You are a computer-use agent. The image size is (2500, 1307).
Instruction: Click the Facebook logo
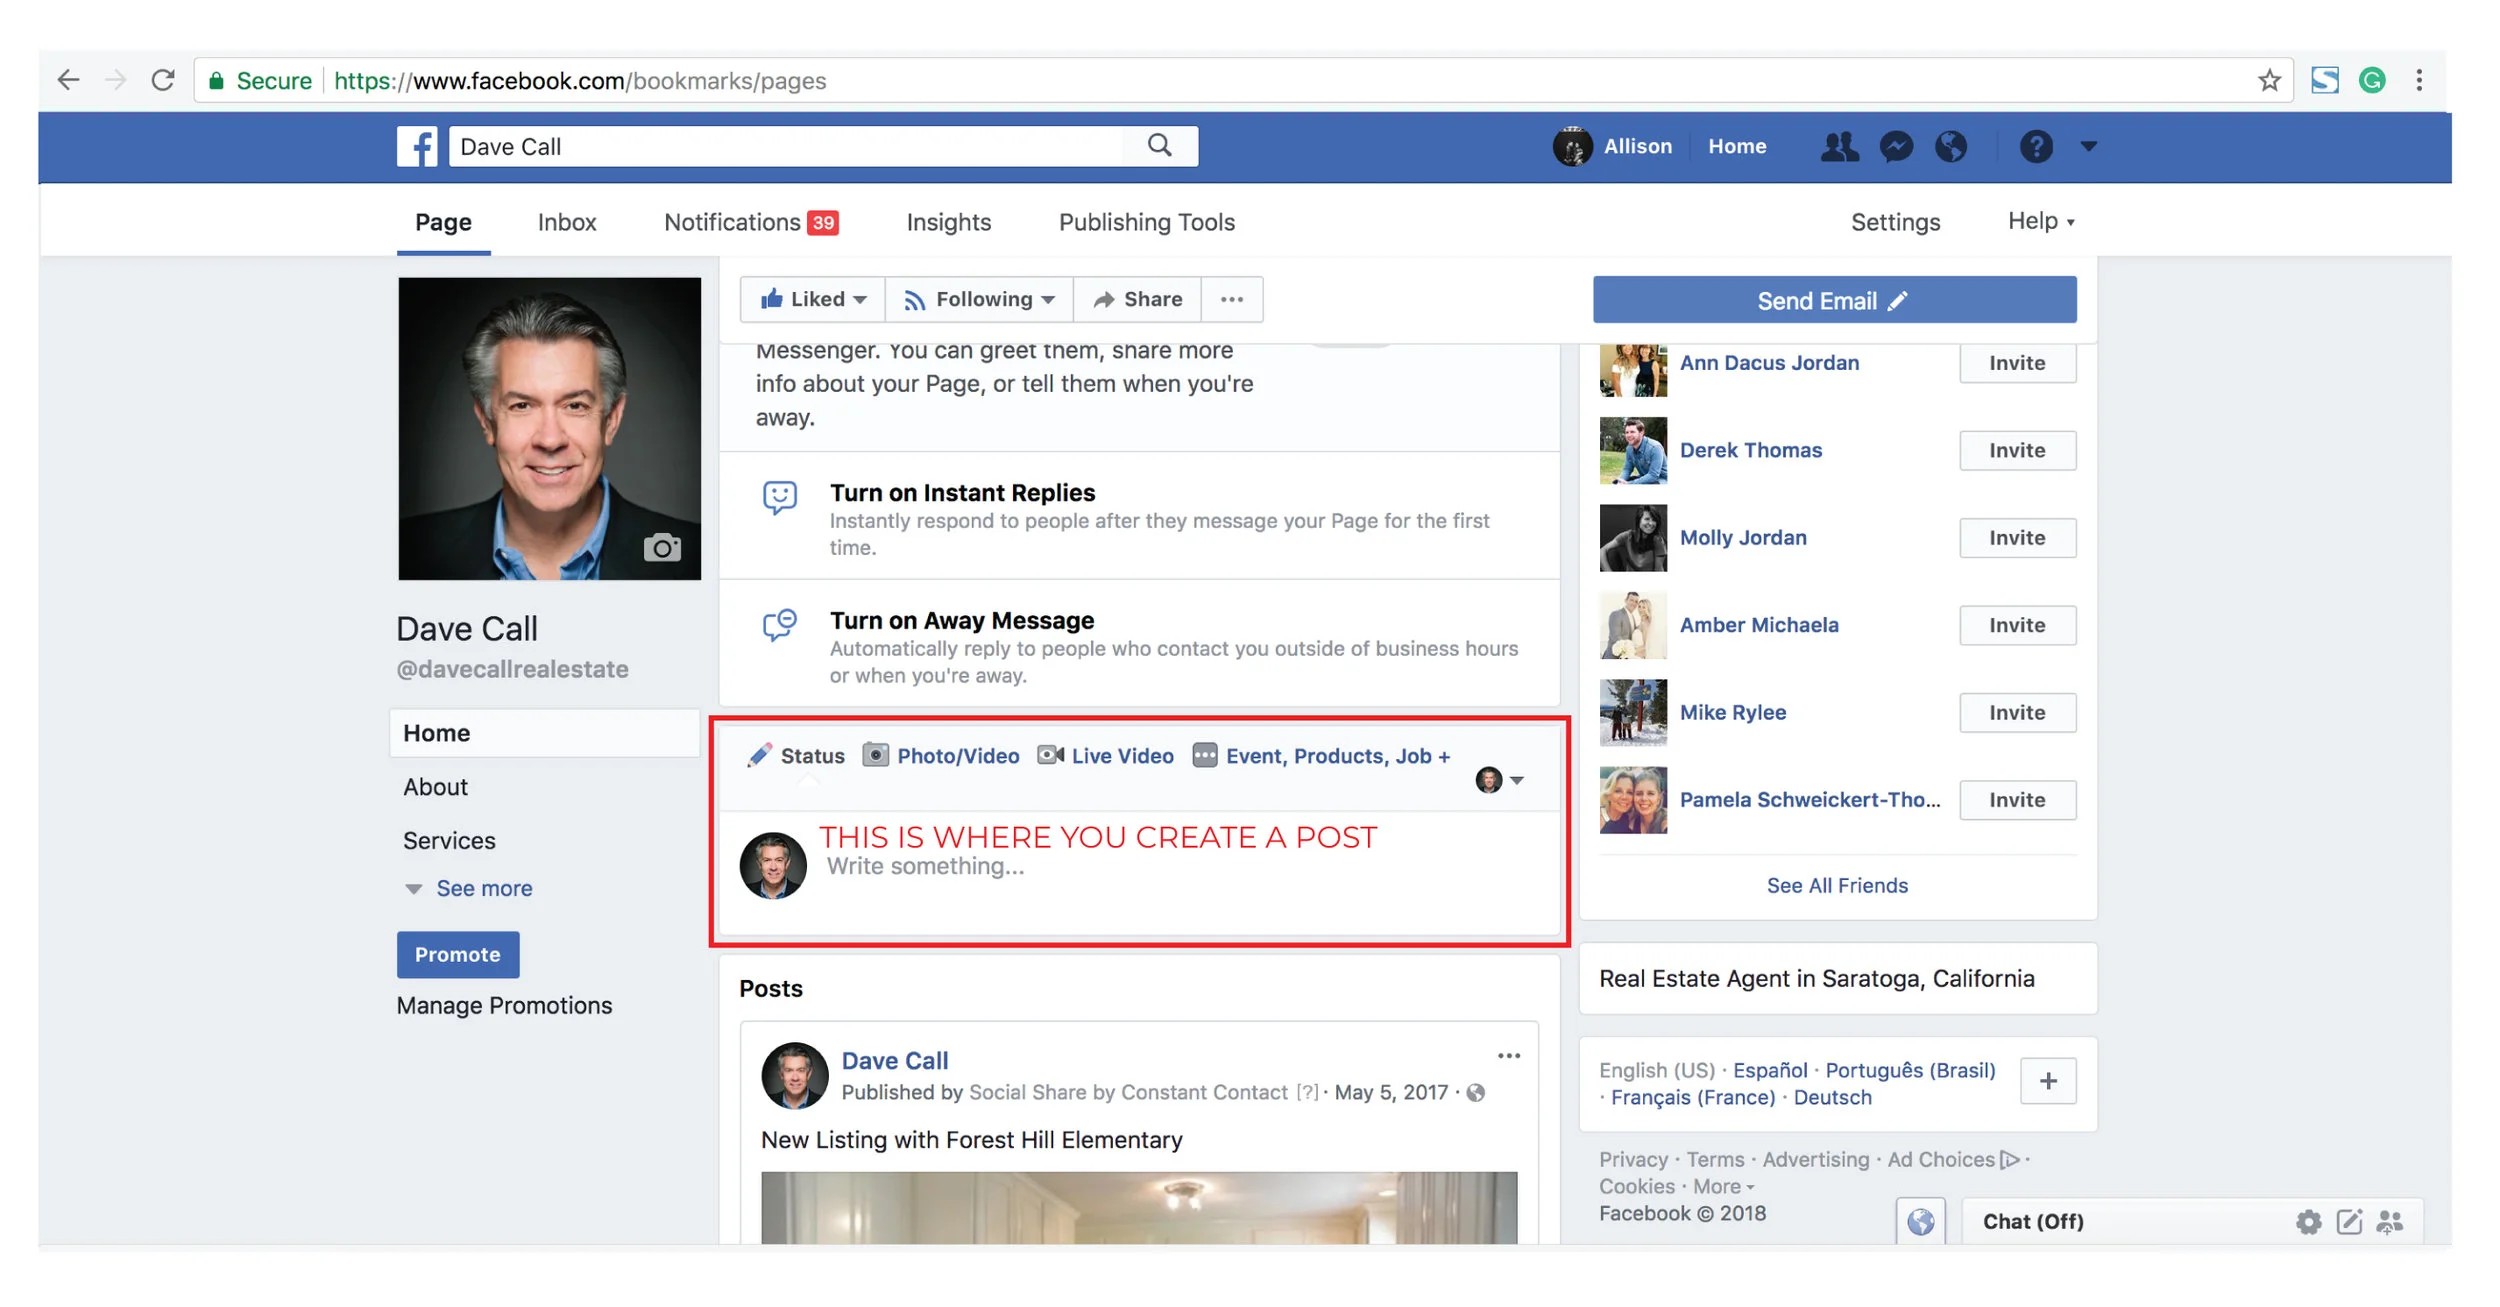click(417, 146)
